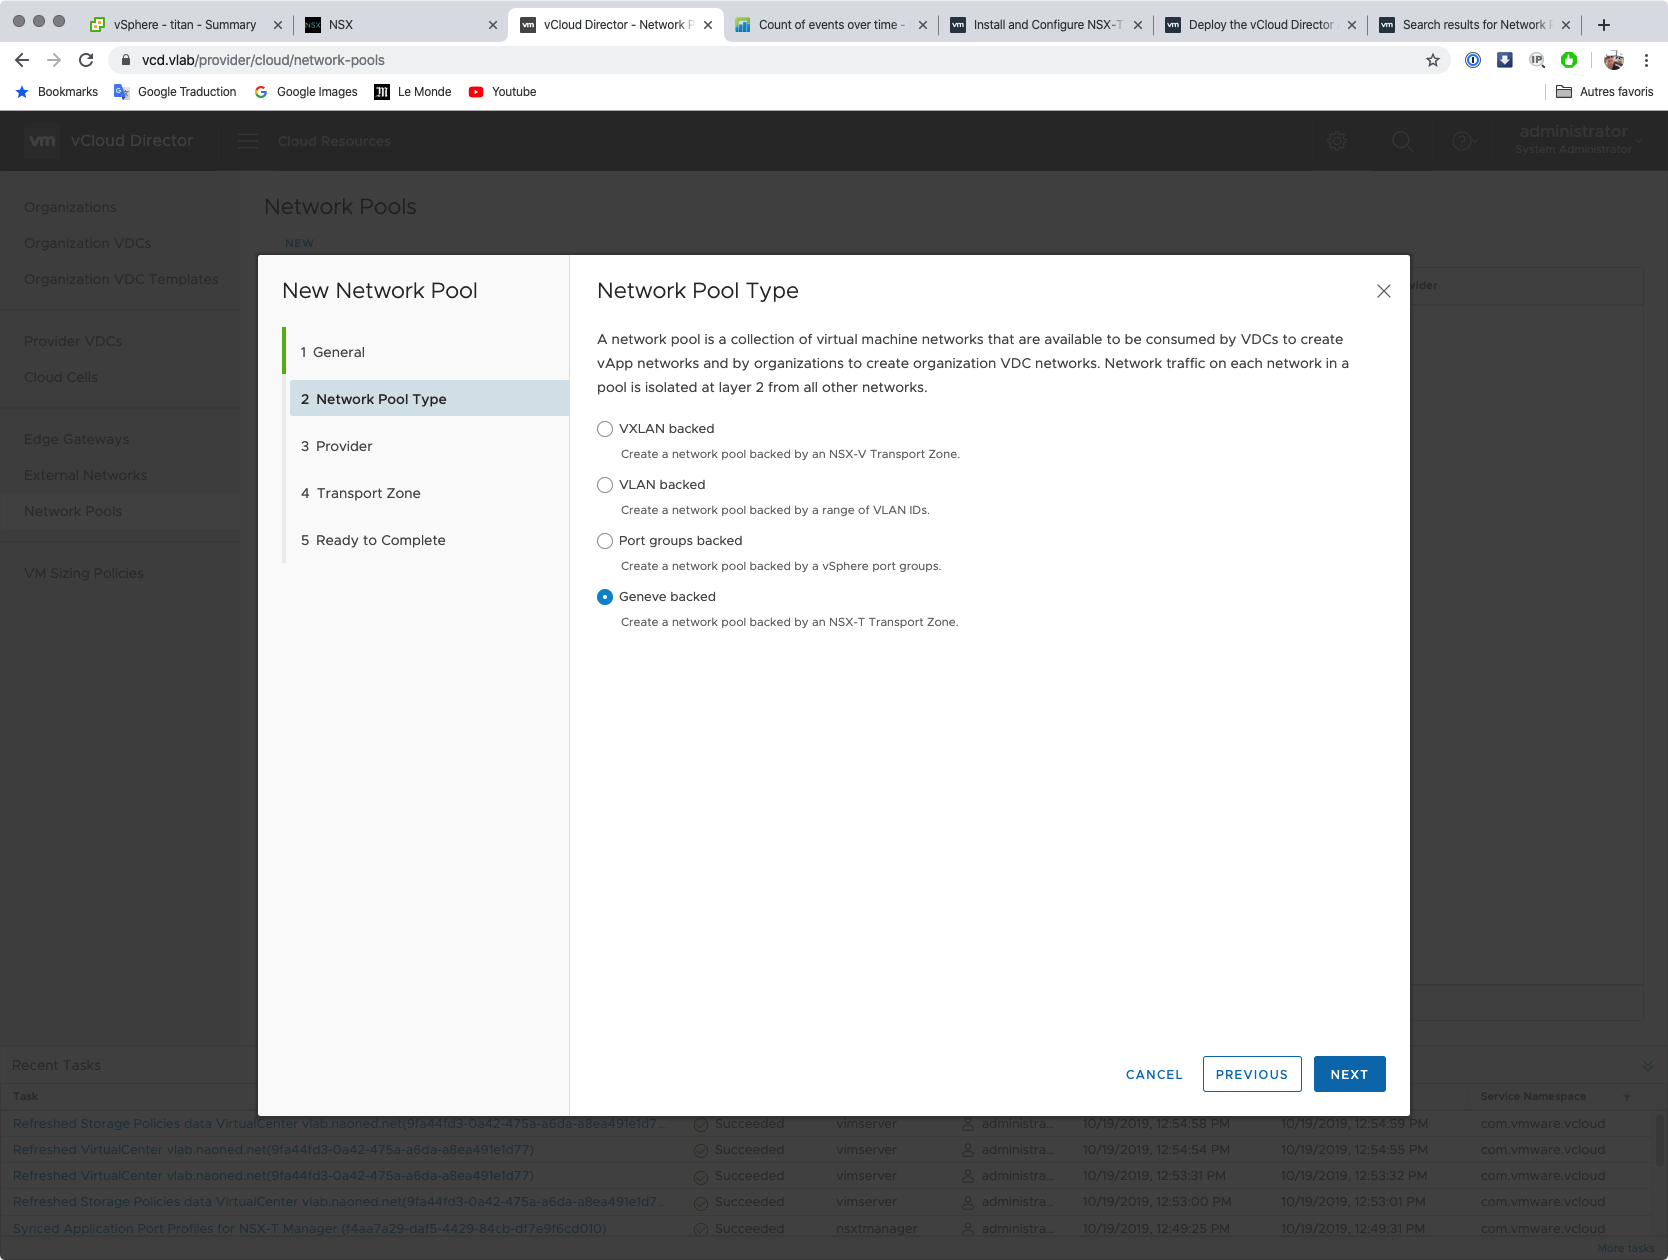Reload the page with browser refresh icon
This screenshot has width=1668, height=1260.
point(86,60)
